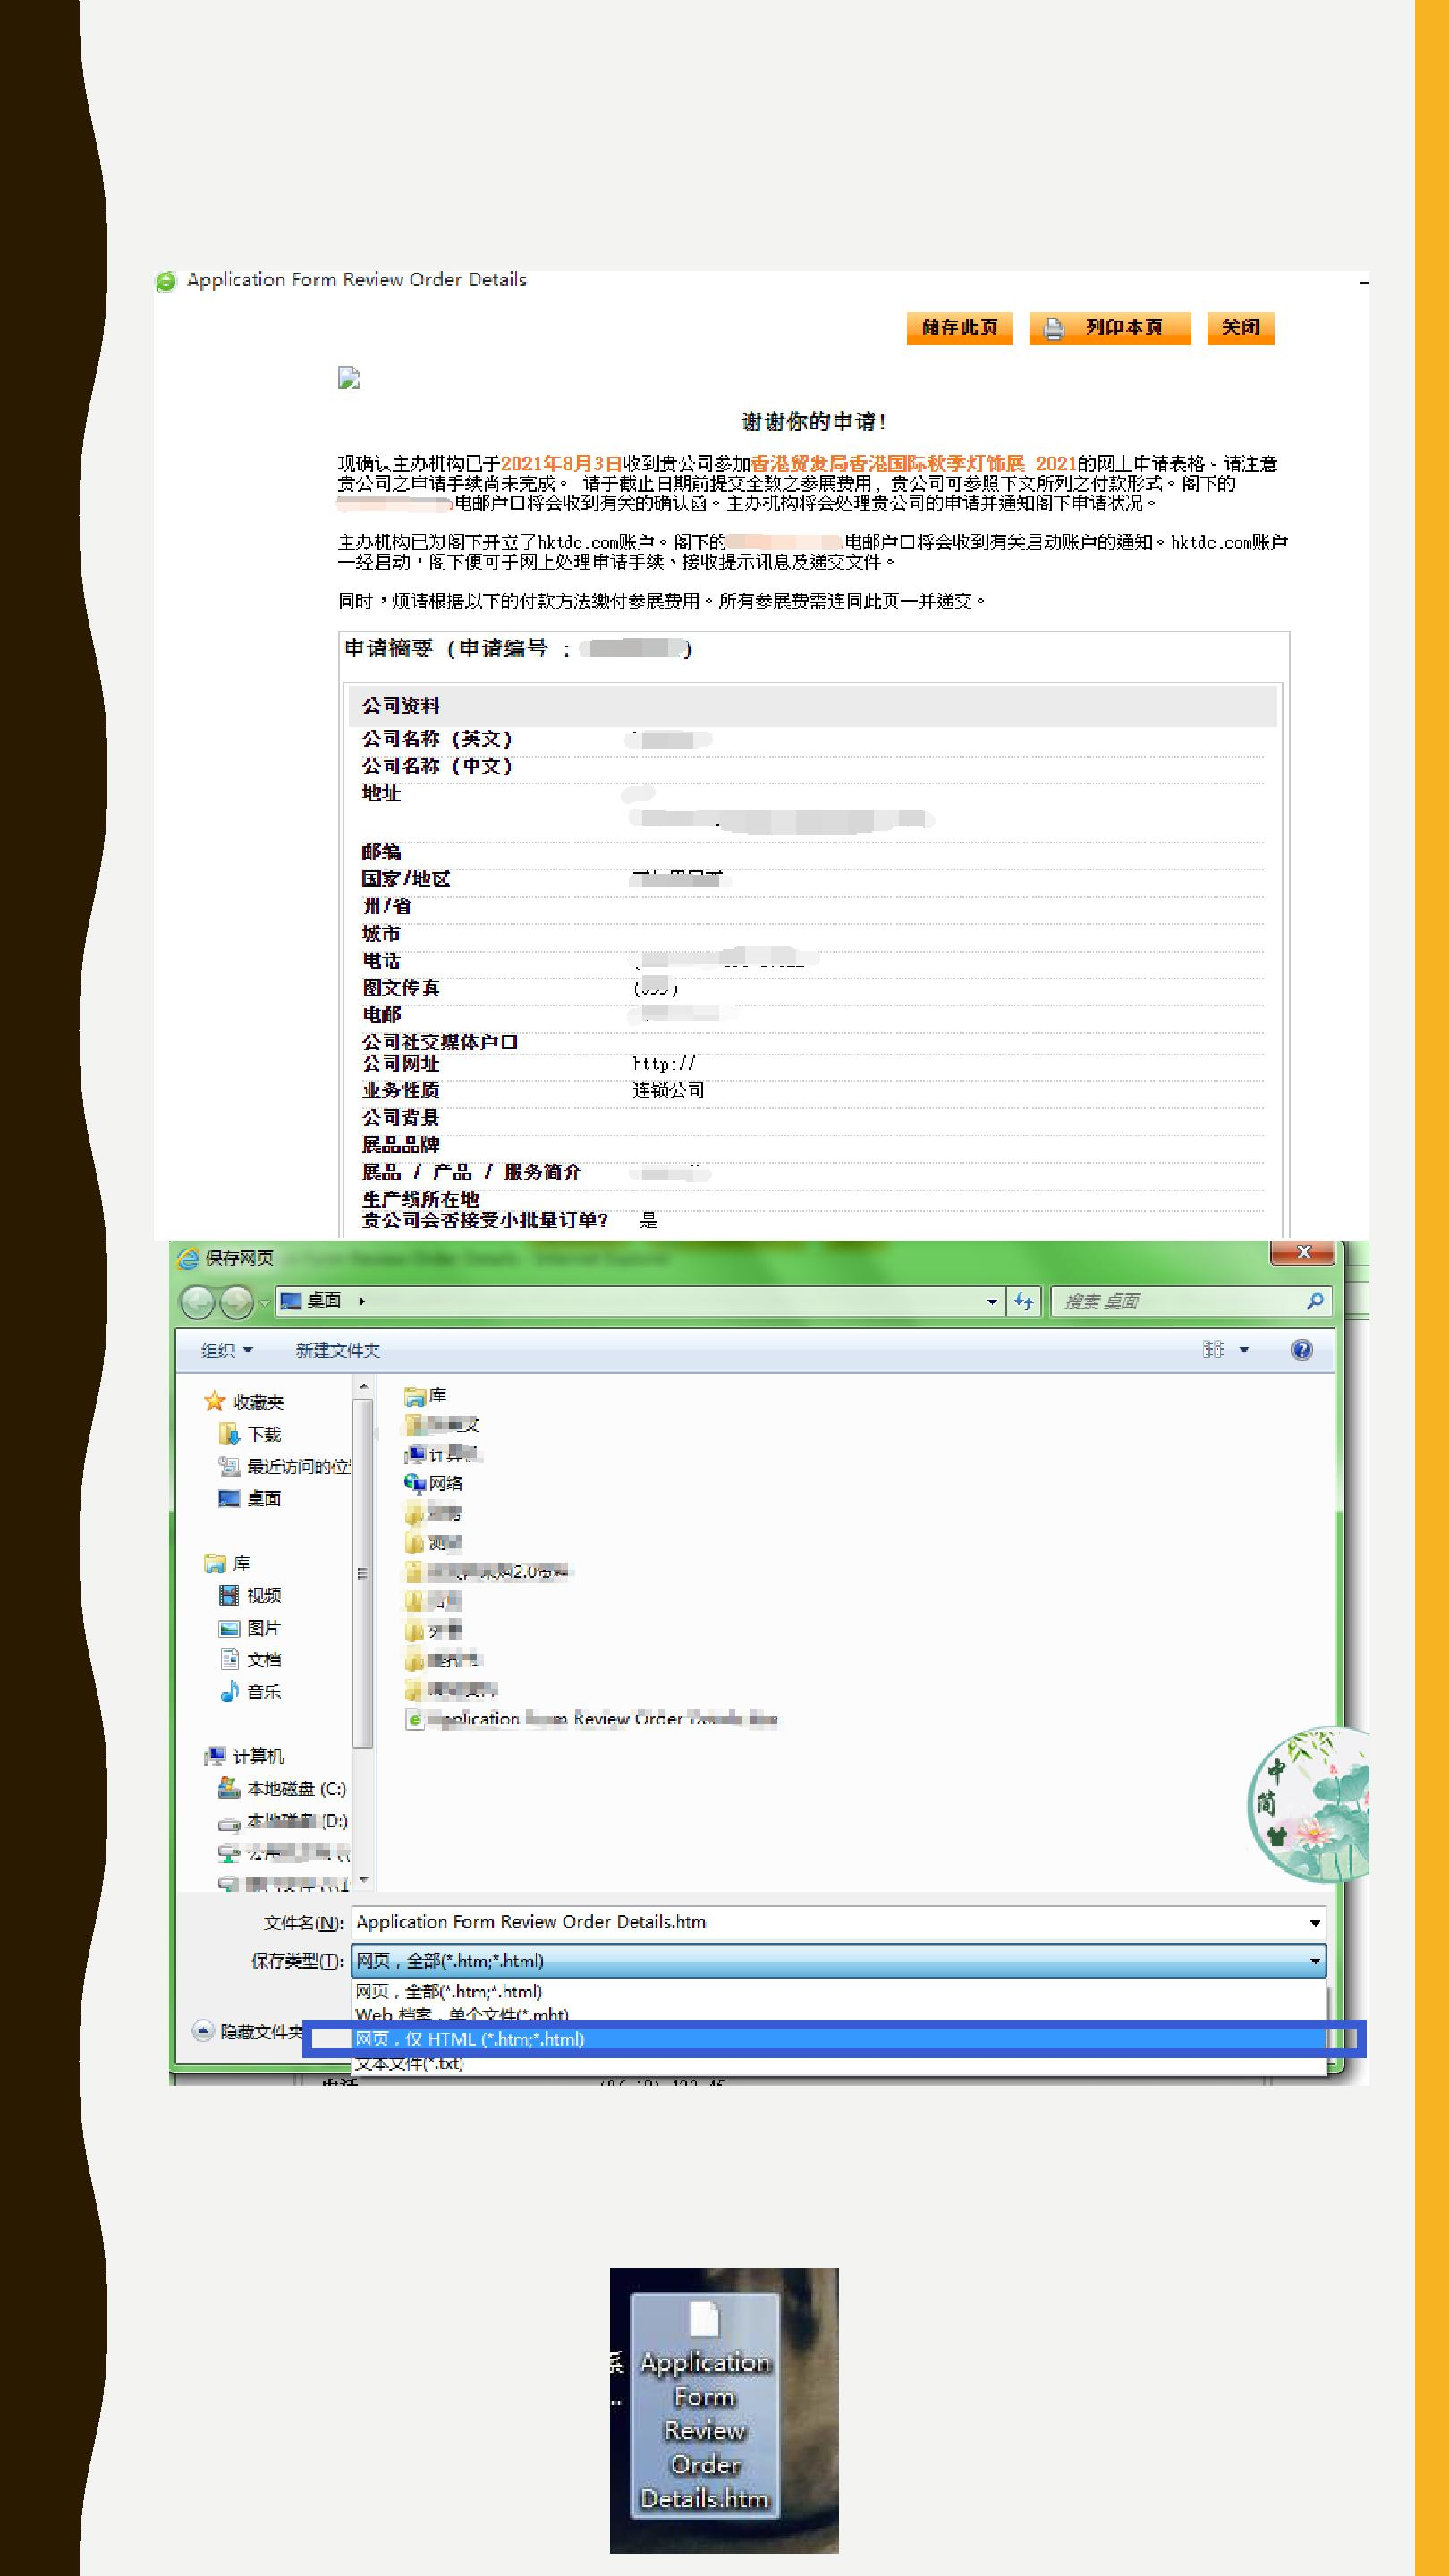Select 下载 downloads in the navigation pane
Image resolution: width=1449 pixels, height=2576 pixels.
250,1434
